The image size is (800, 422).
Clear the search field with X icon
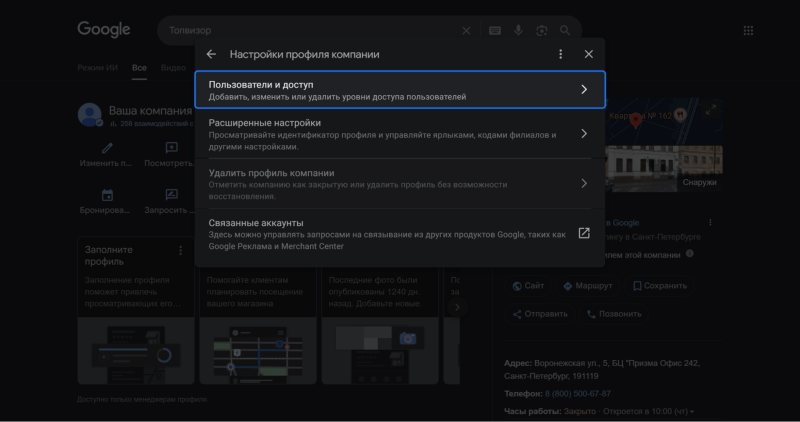466,31
